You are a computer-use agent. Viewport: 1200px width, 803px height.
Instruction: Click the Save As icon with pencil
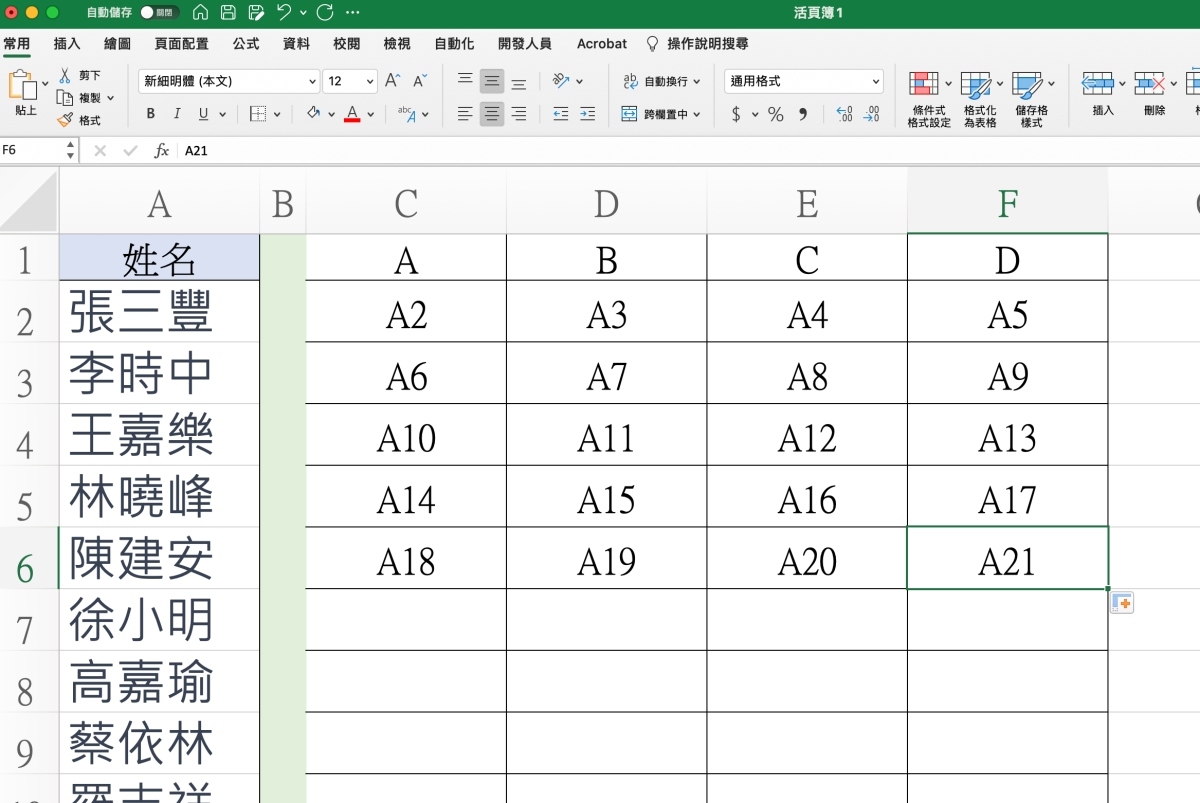click(x=256, y=13)
